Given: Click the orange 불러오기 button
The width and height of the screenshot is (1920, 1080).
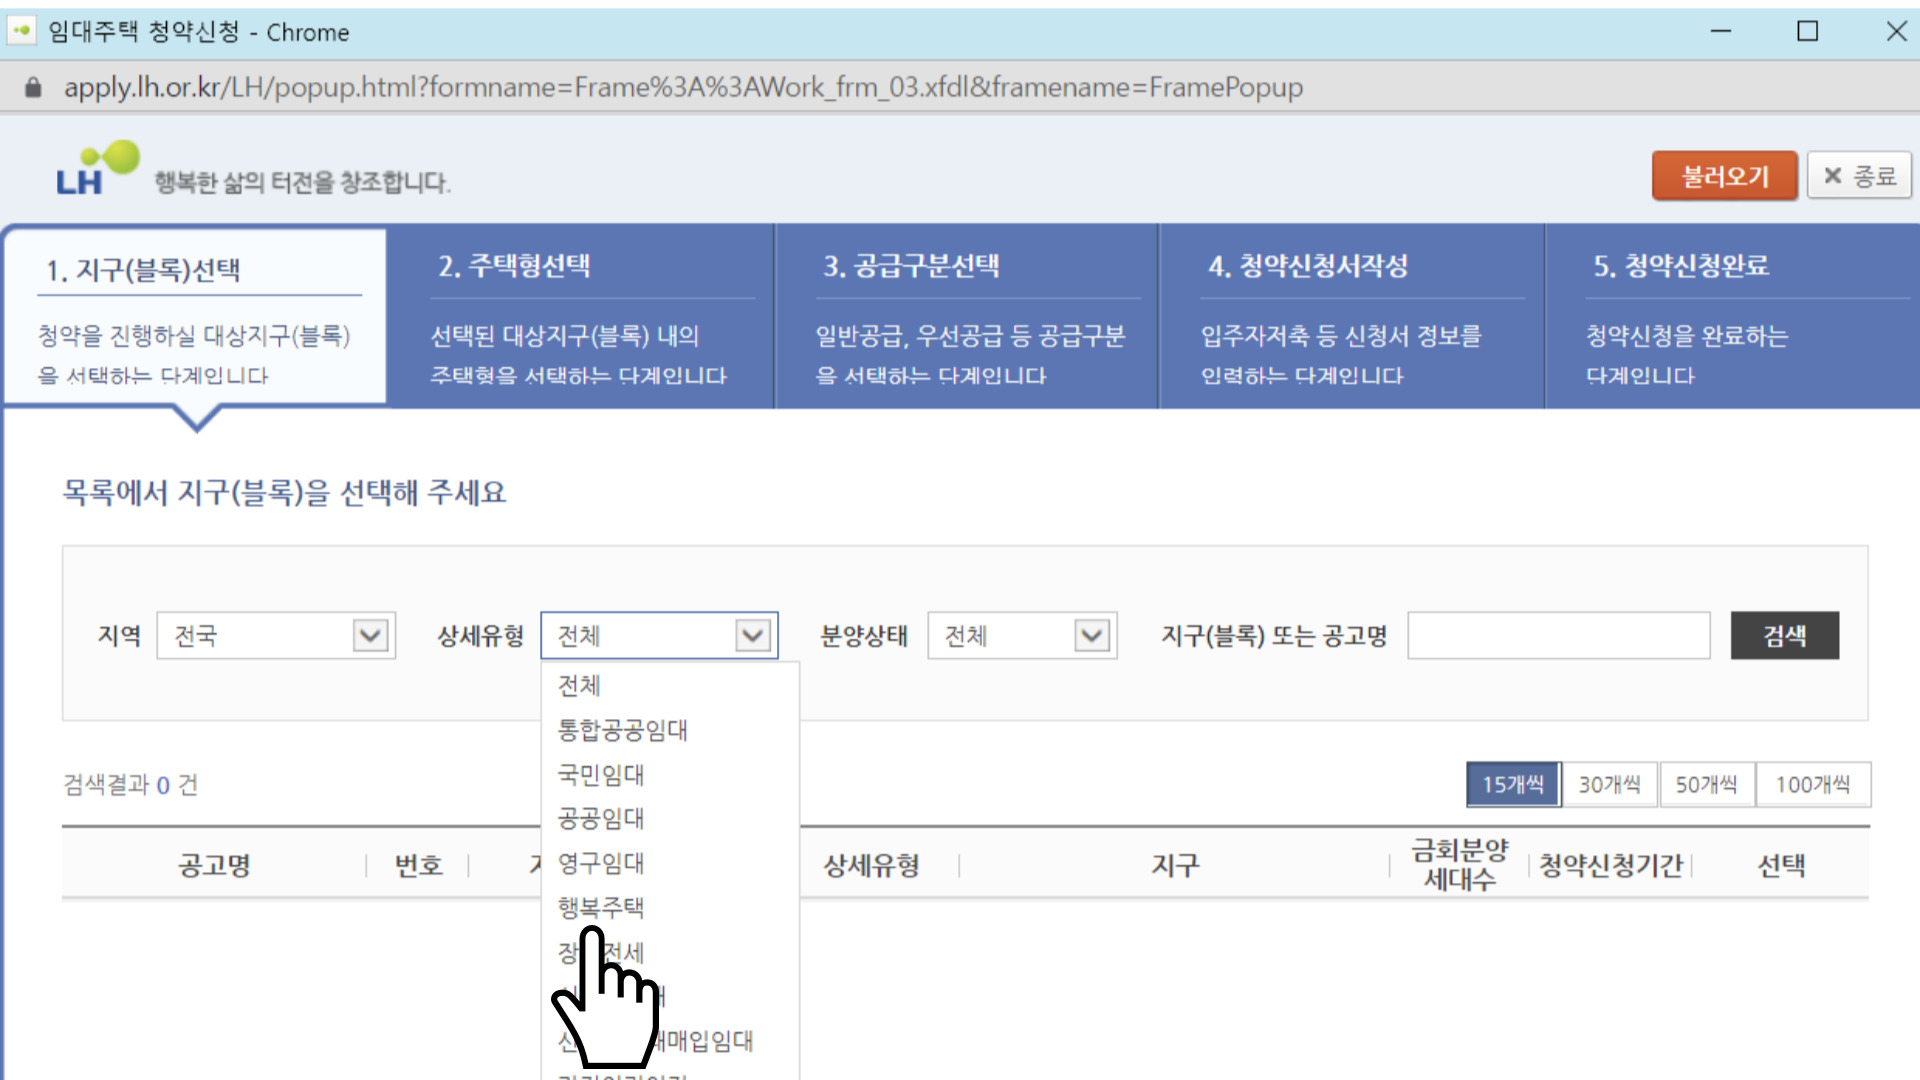Looking at the screenshot, I should tap(1724, 175).
